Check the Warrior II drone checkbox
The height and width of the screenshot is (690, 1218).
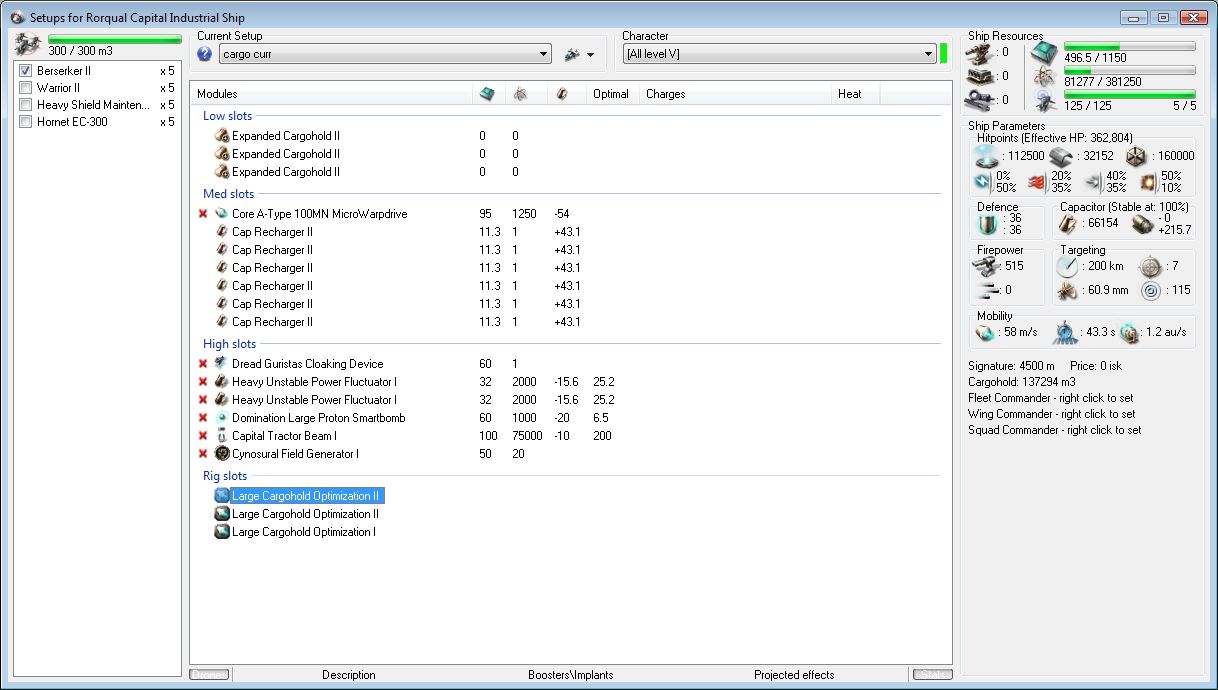click(26, 88)
